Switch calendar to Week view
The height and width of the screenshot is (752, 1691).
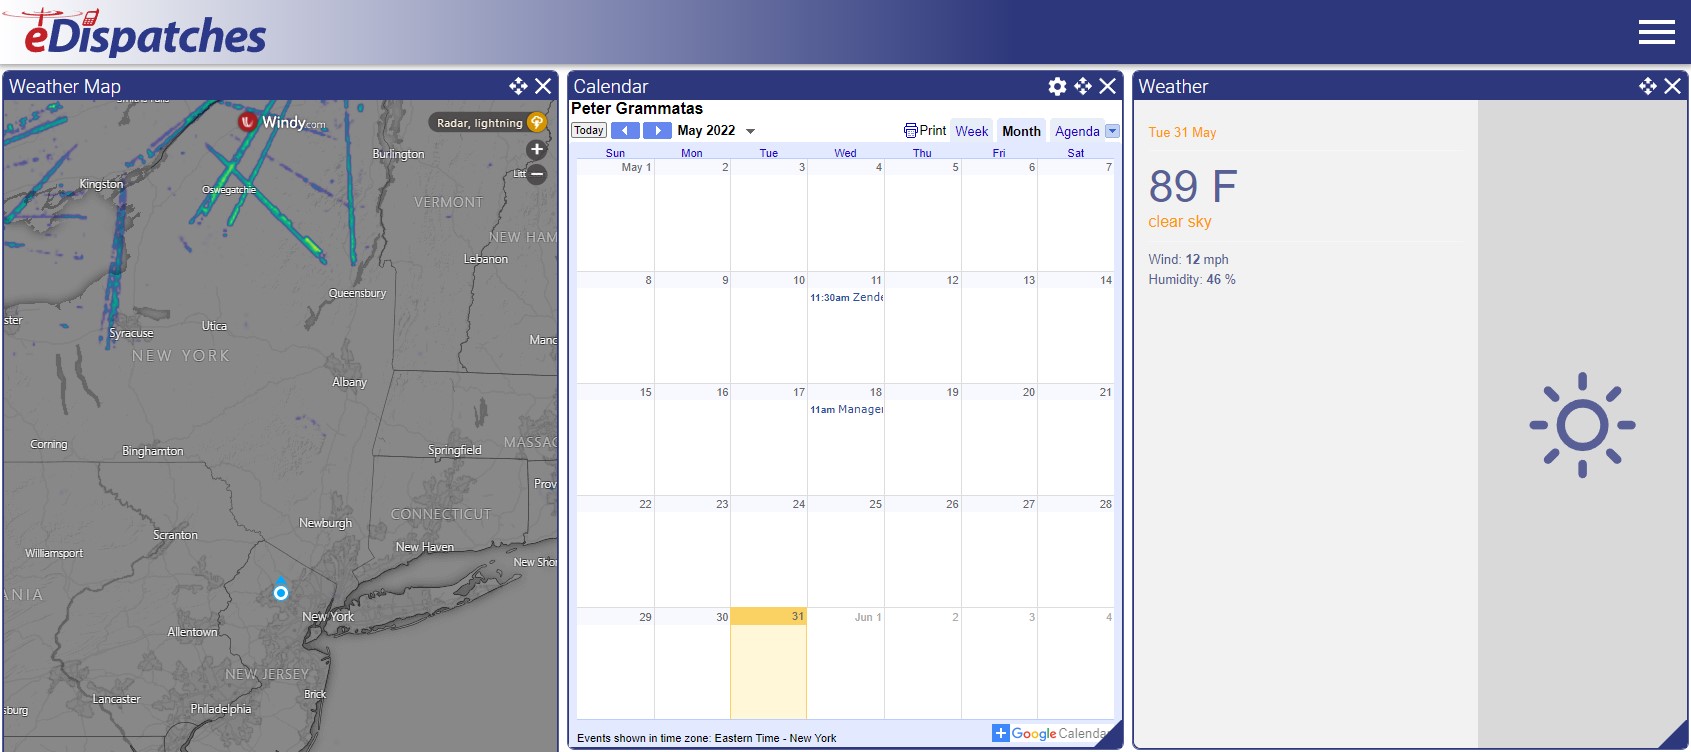(971, 131)
